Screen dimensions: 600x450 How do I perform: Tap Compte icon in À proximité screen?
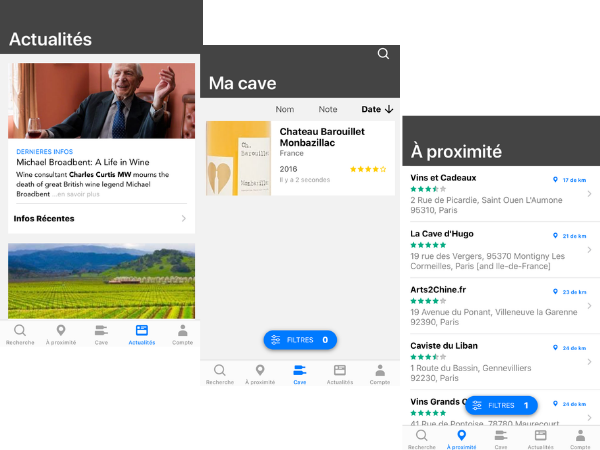coord(580,435)
